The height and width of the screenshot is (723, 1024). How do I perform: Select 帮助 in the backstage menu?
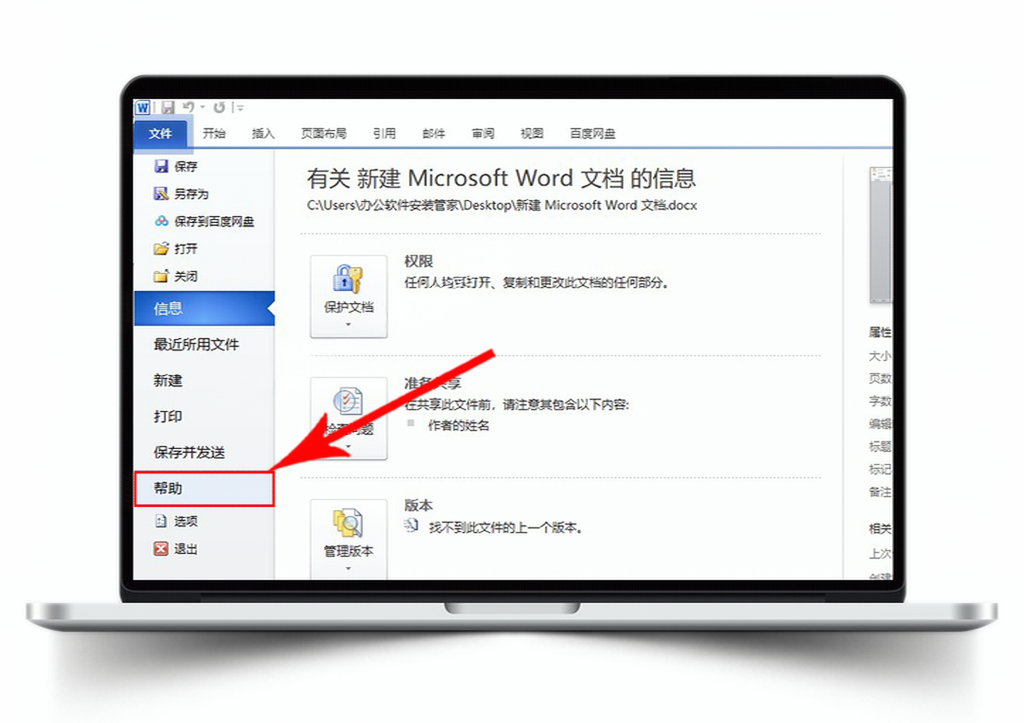click(x=204, y=489)
